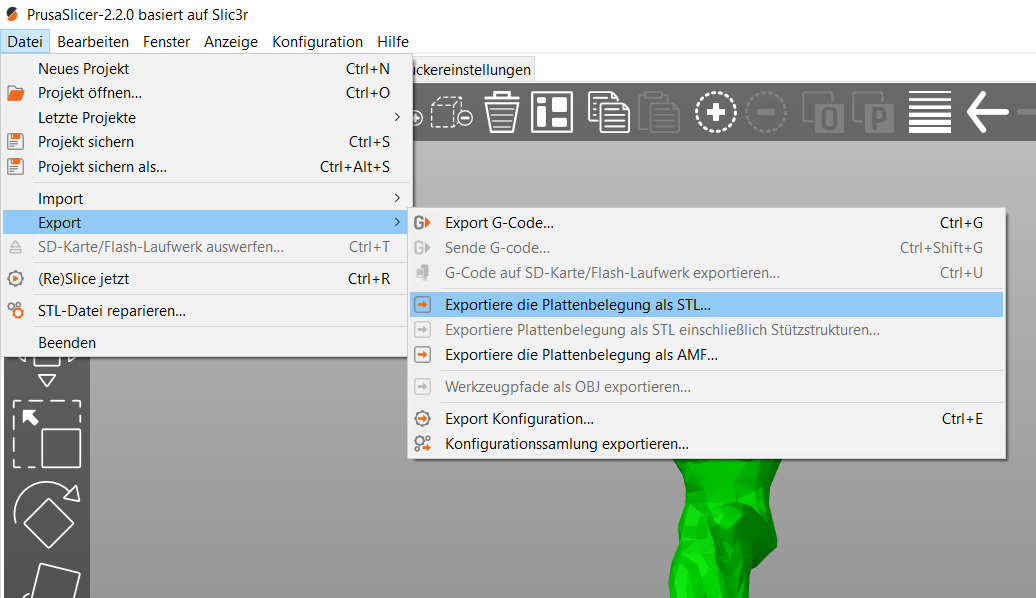Screen dimensions: 1036x598
Task: Click the arrow icon beside Plattenbelegung als STL
Action: (x=422, y=305)
